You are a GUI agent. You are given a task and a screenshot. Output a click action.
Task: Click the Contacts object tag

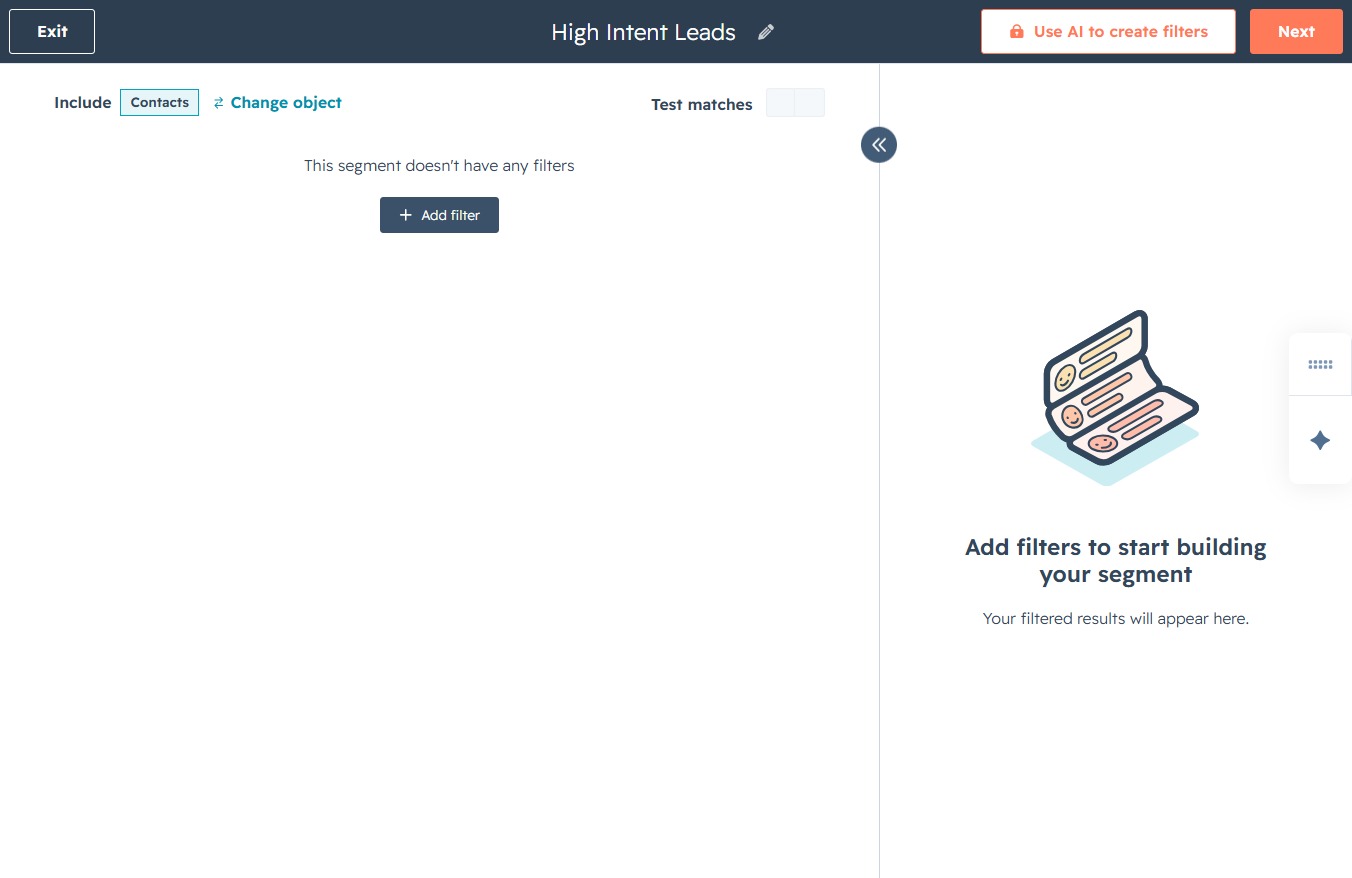coord(159,102)
